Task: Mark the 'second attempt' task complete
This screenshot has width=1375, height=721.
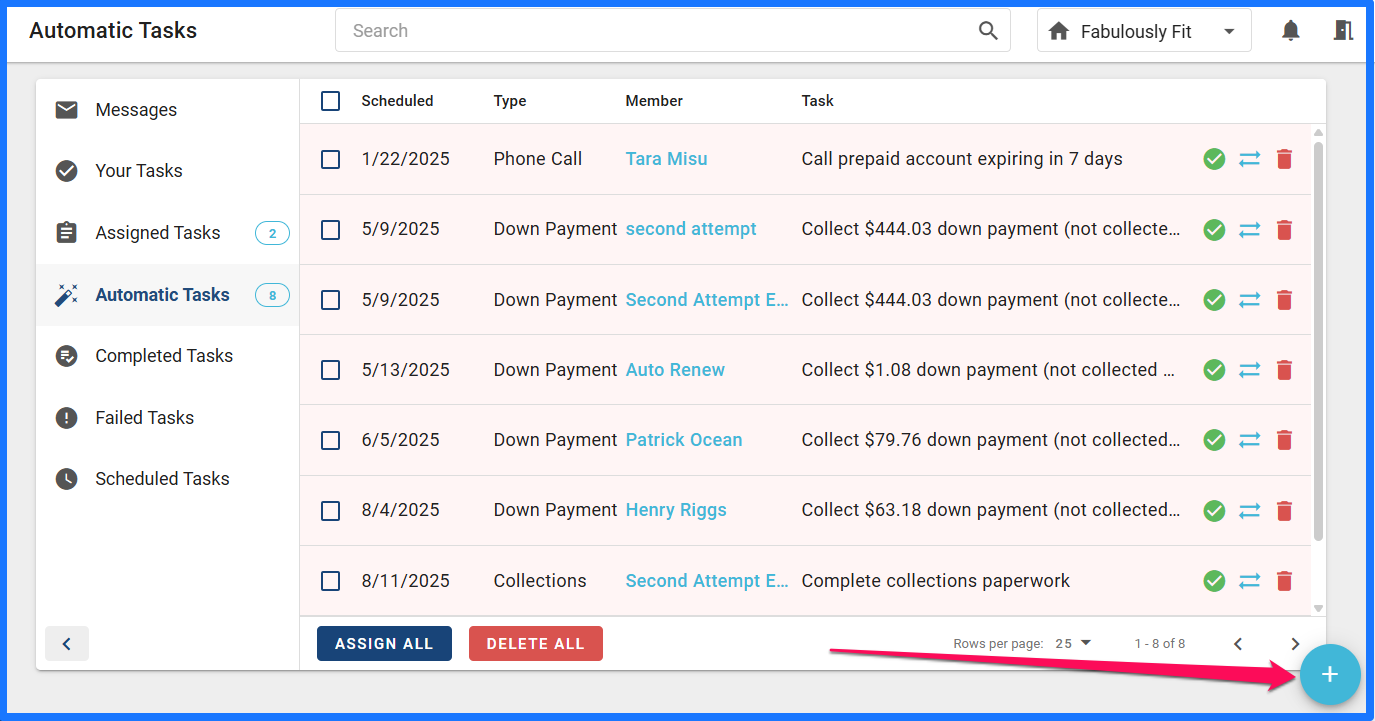Action: pos(1214,230)
